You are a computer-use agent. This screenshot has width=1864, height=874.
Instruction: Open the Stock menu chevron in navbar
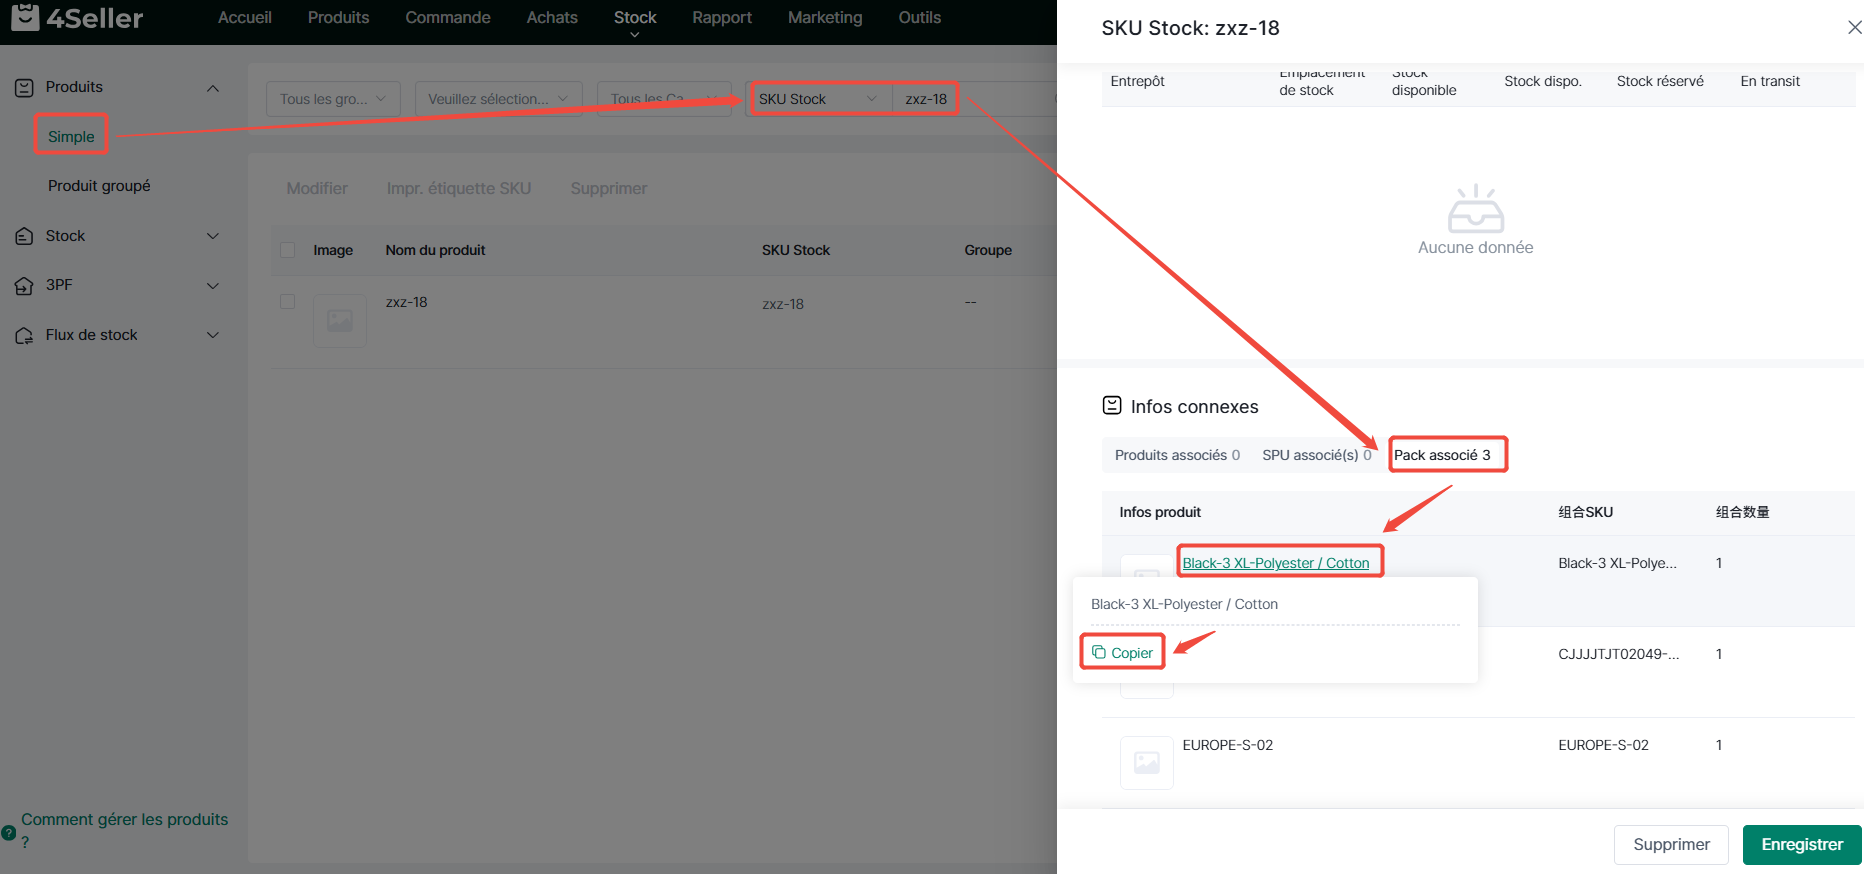635,35
